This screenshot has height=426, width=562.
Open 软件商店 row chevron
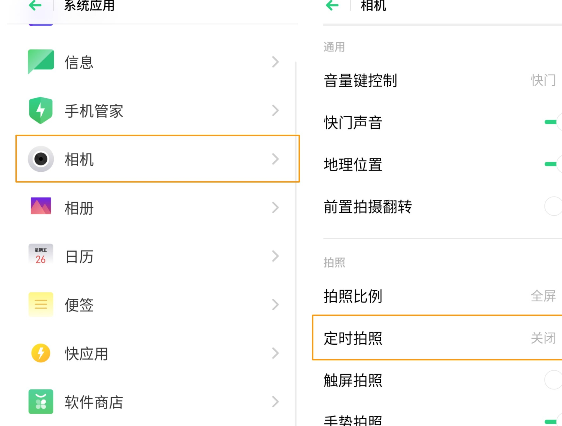pyautogui.click(x=275, y=402)
